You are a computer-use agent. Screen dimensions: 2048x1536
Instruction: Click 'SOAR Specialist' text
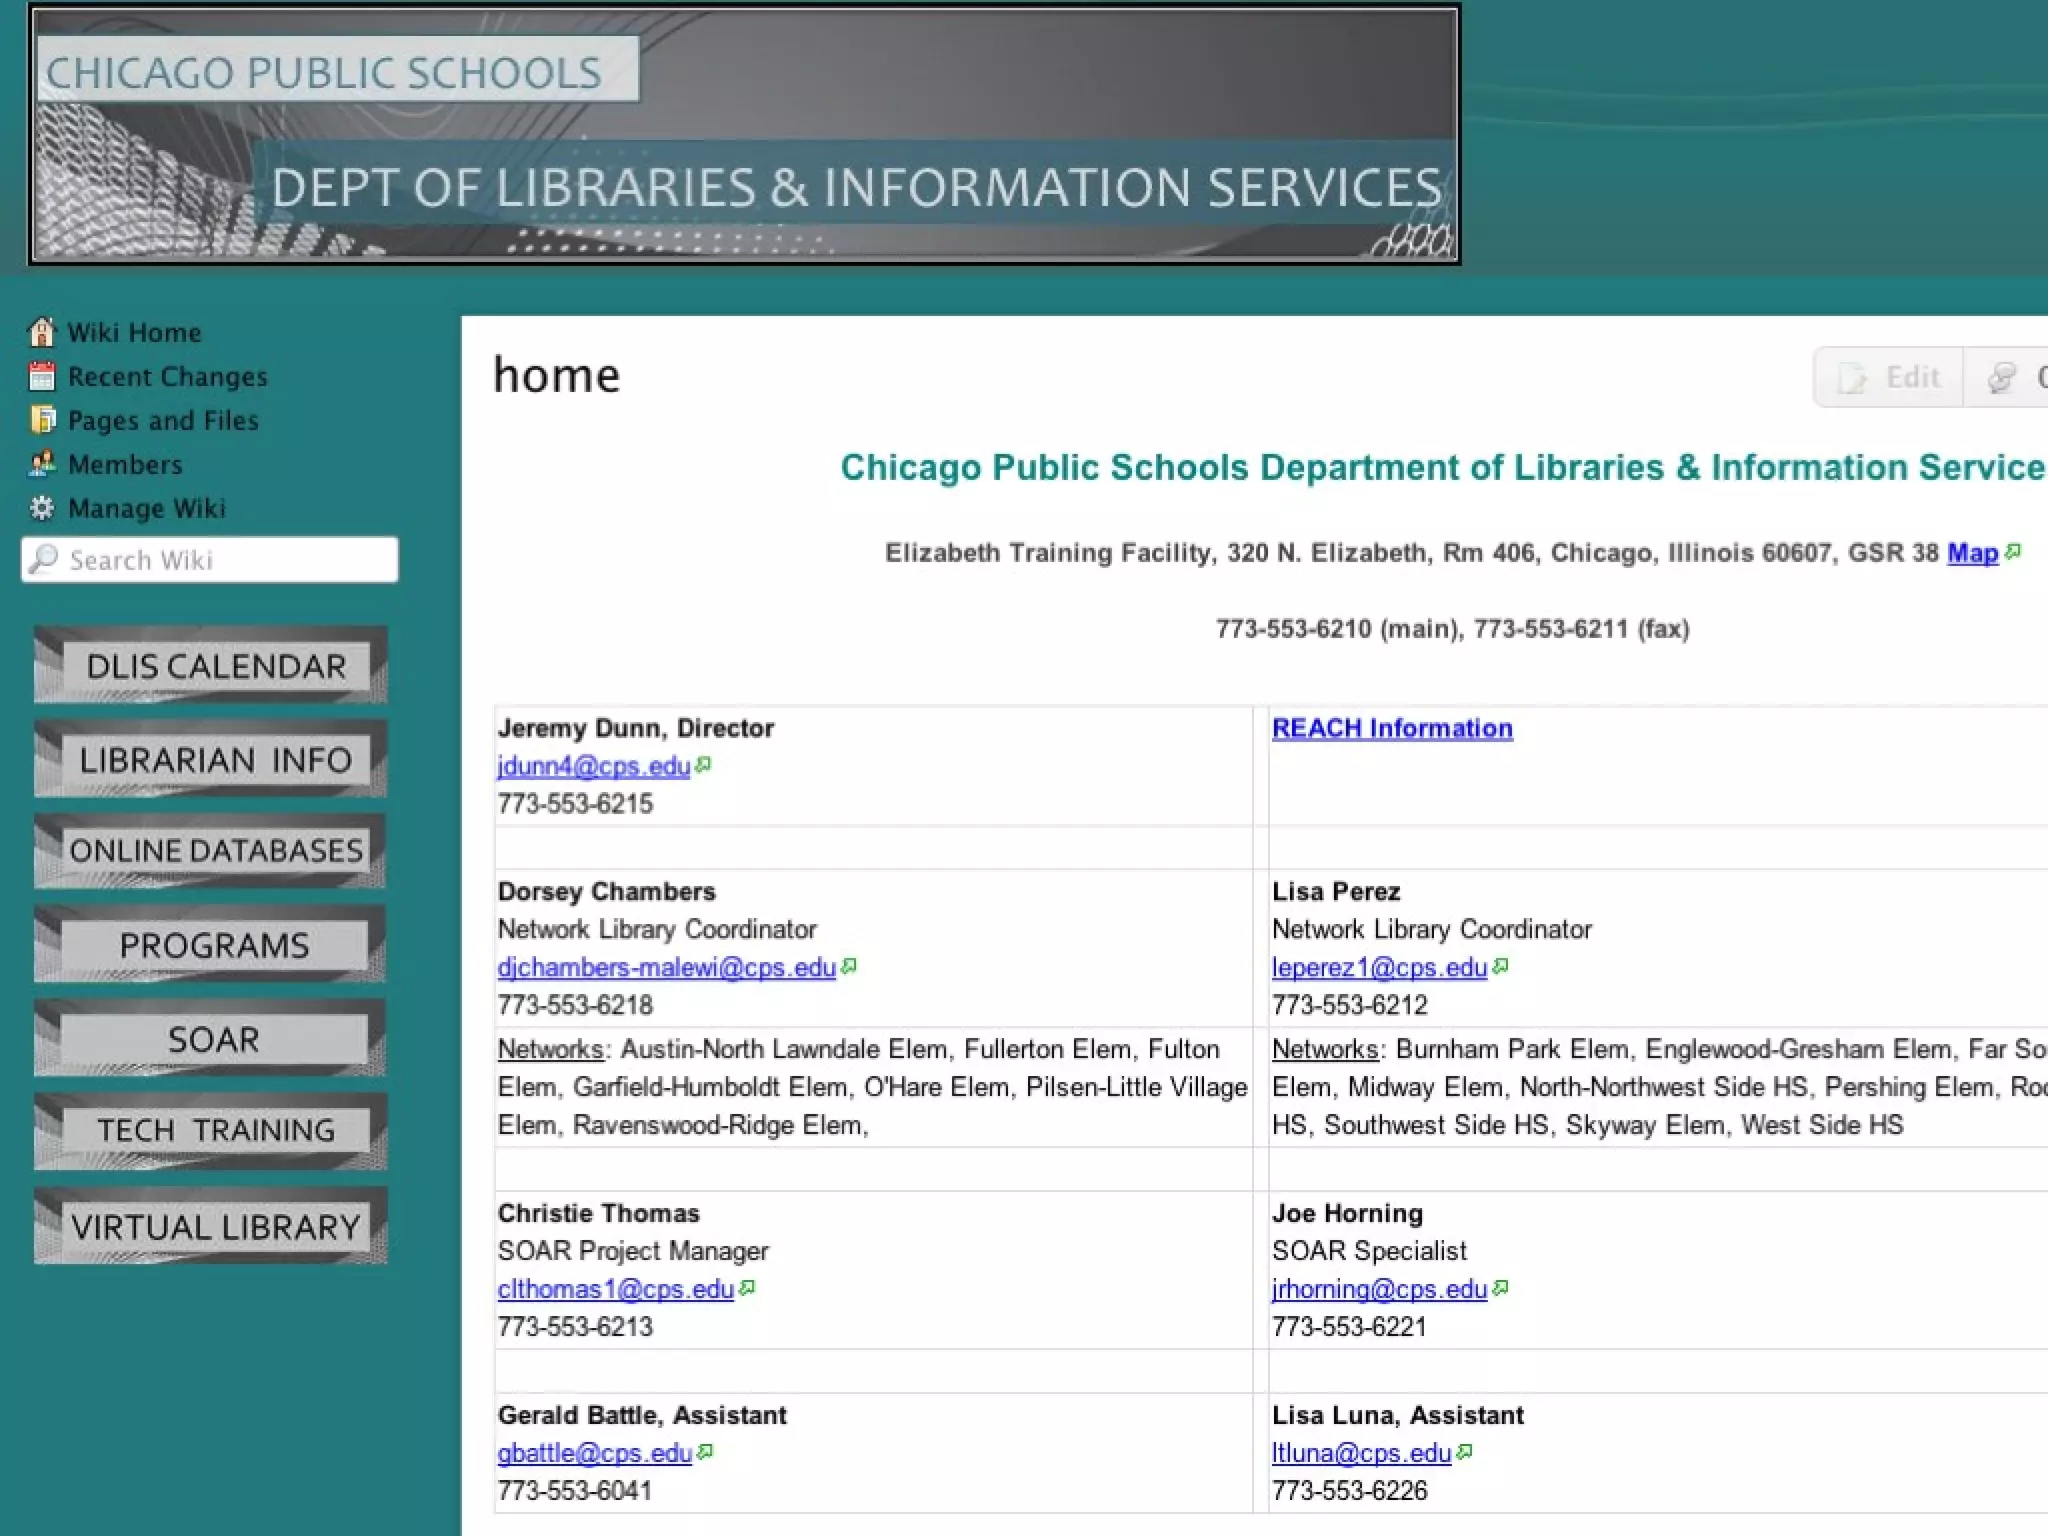[1369, 1251]
